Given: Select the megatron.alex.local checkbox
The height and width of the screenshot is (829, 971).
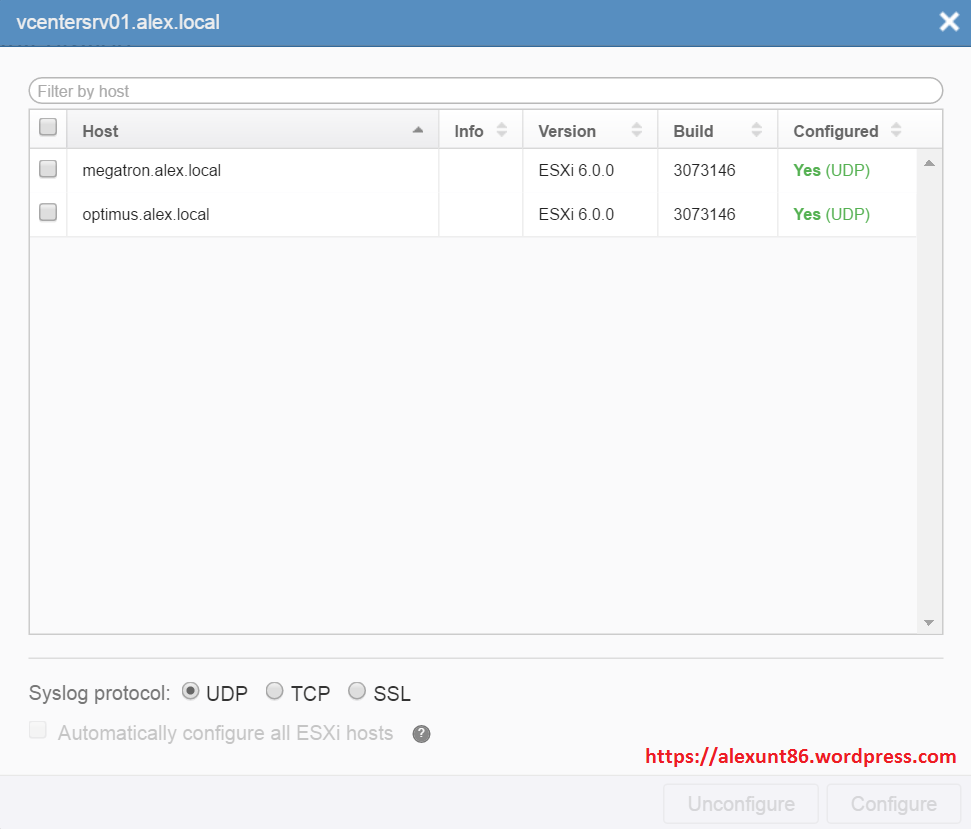Looking at the screenshot, I should [x=48, y=169].
